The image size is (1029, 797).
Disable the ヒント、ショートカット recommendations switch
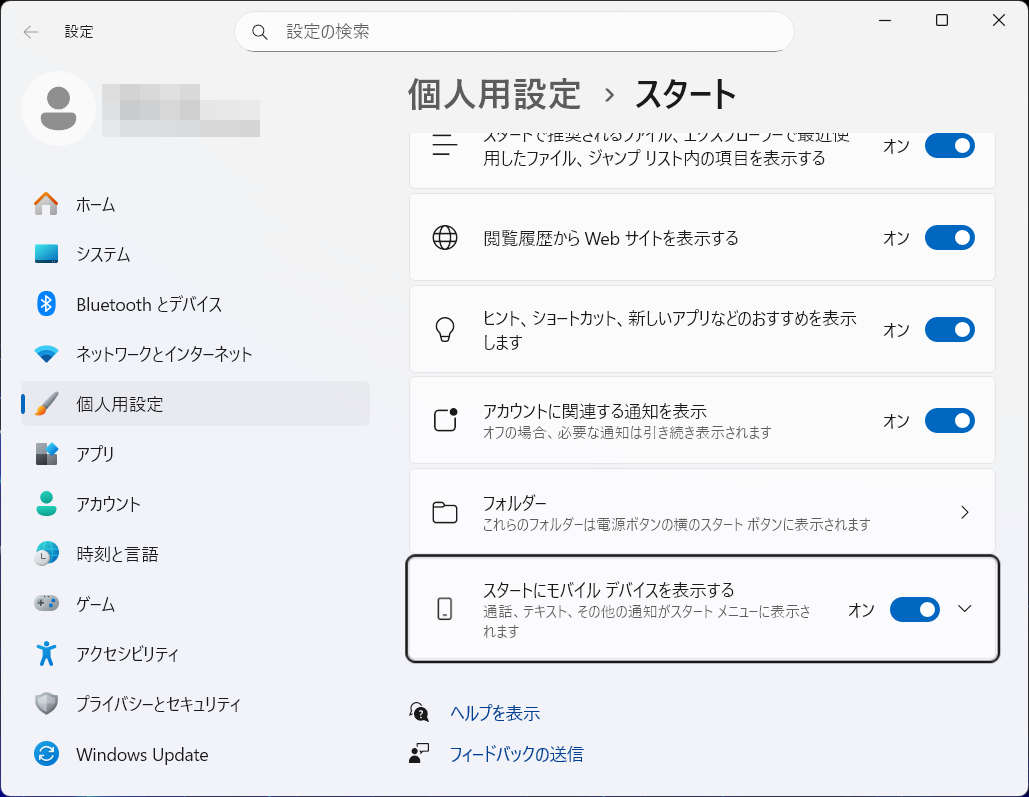[x=950, y=330]
